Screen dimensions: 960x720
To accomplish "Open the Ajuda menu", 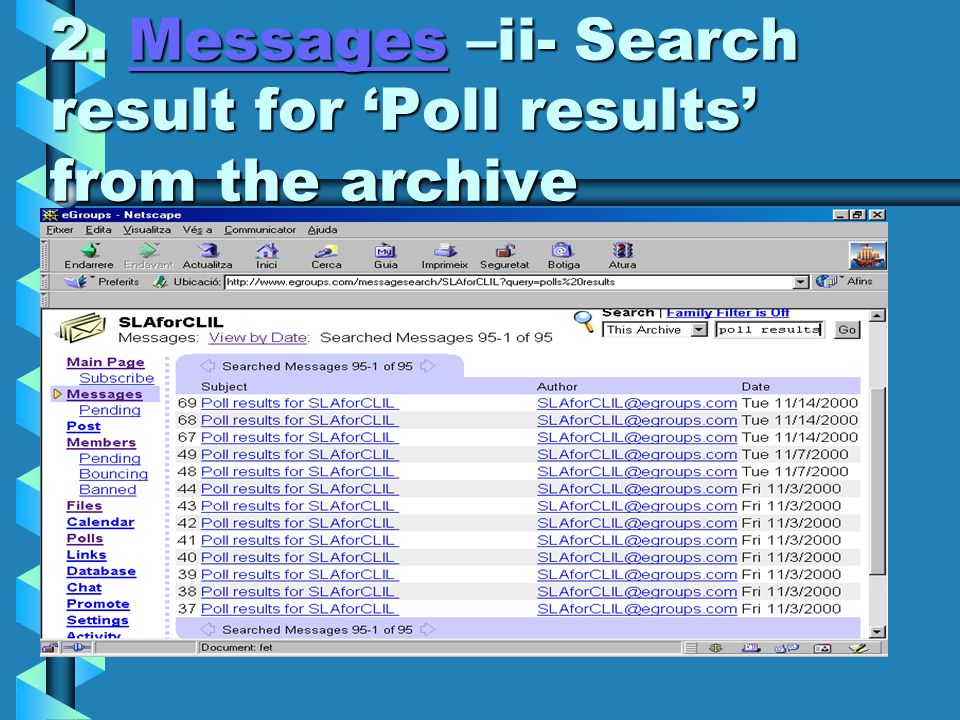I will 323,230.
